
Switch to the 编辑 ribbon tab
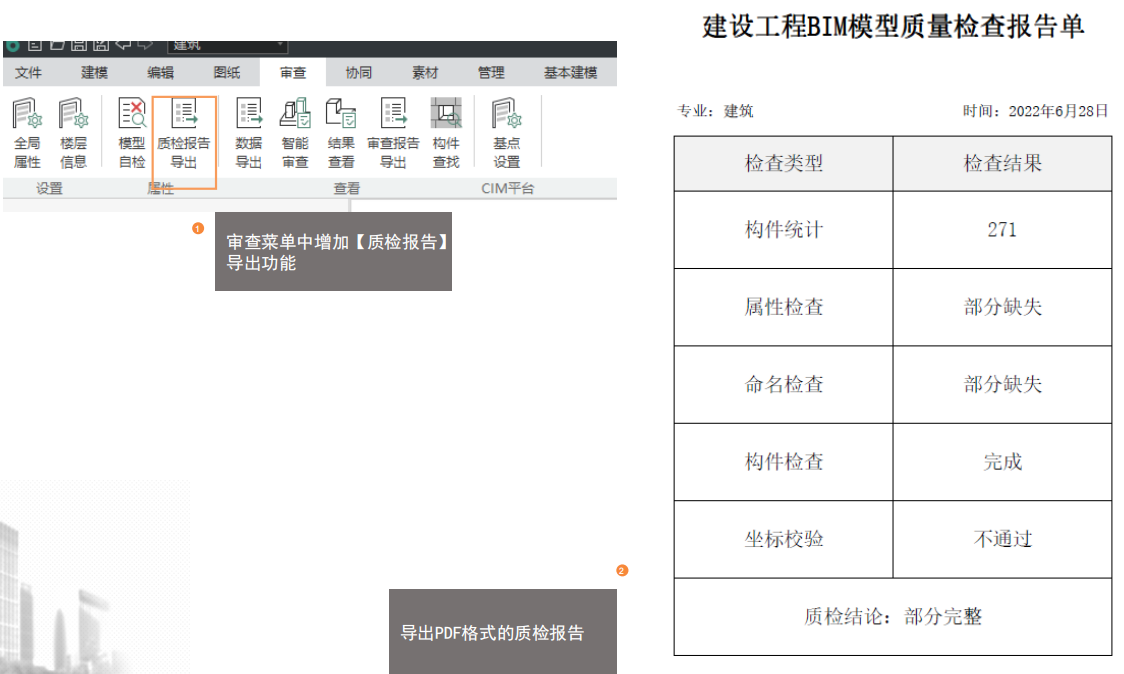[160, 73]
